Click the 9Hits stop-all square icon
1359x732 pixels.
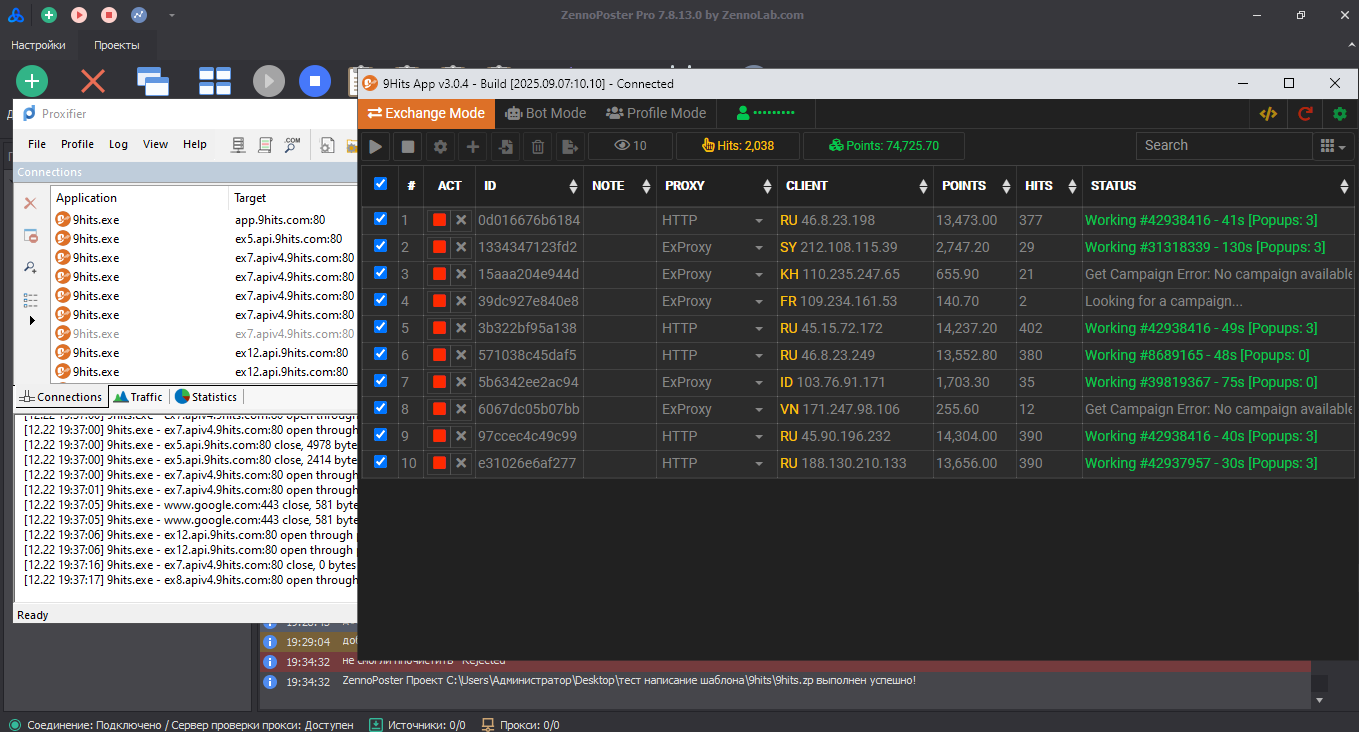[408, 146]
